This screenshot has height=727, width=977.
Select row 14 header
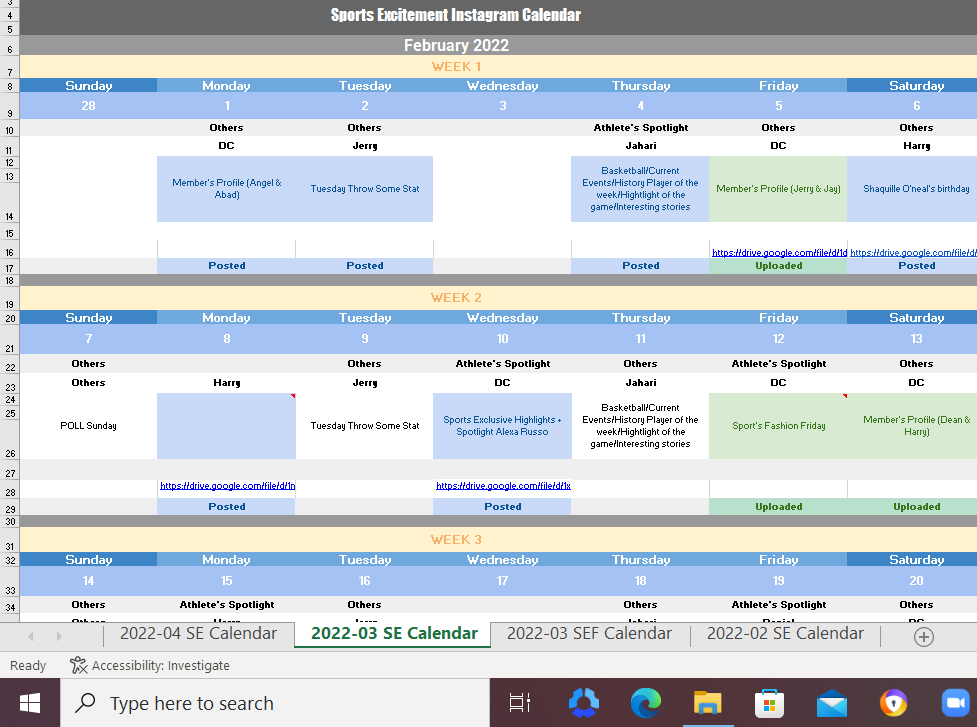[9, 202]
